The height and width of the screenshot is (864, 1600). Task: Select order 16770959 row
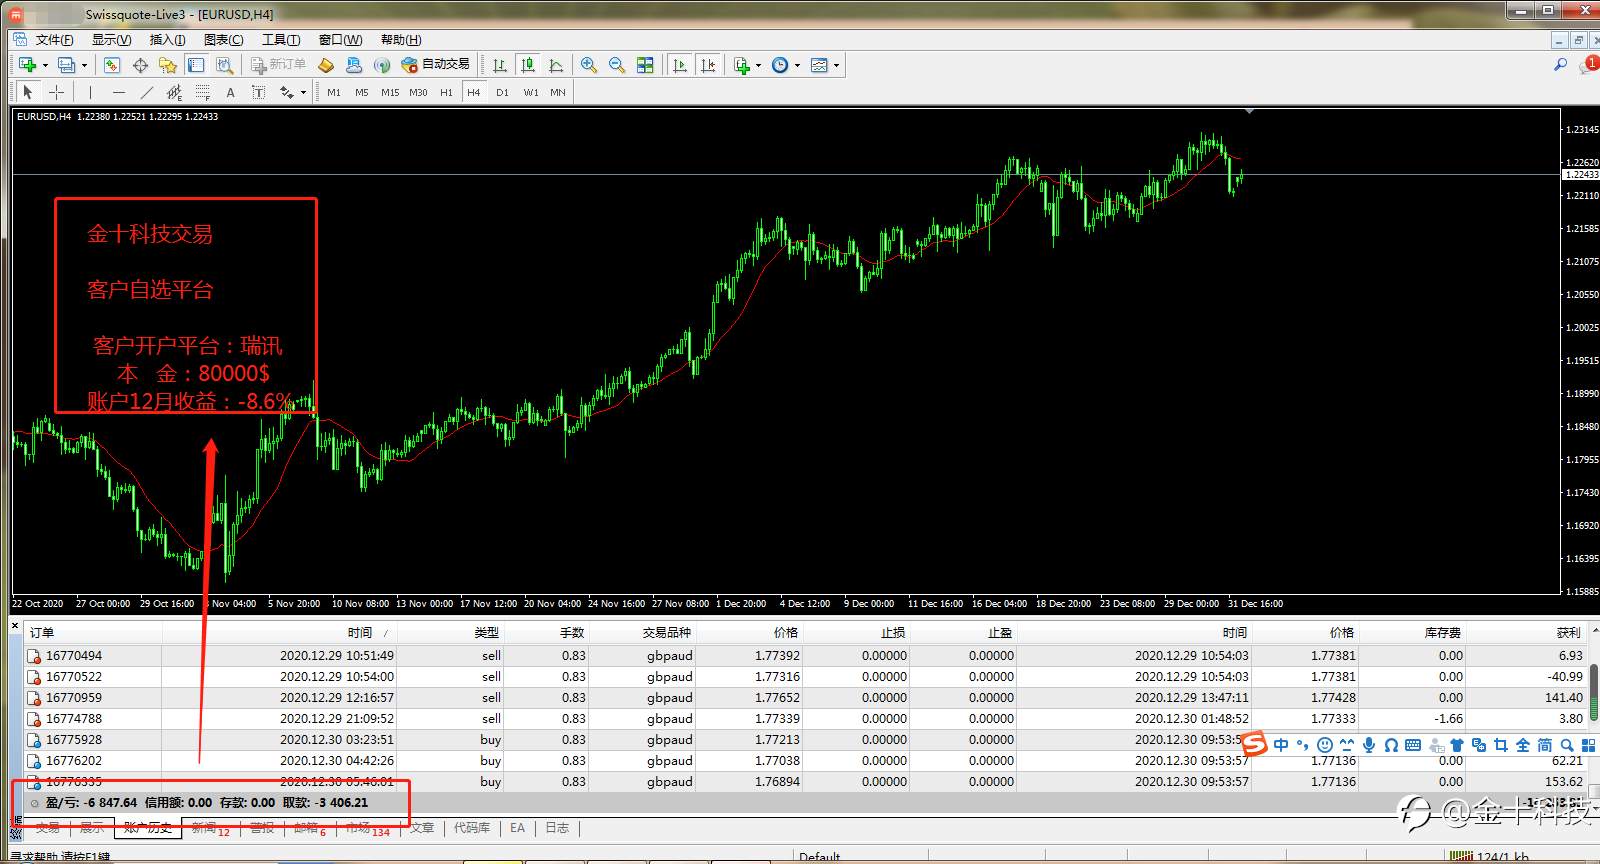806,698
